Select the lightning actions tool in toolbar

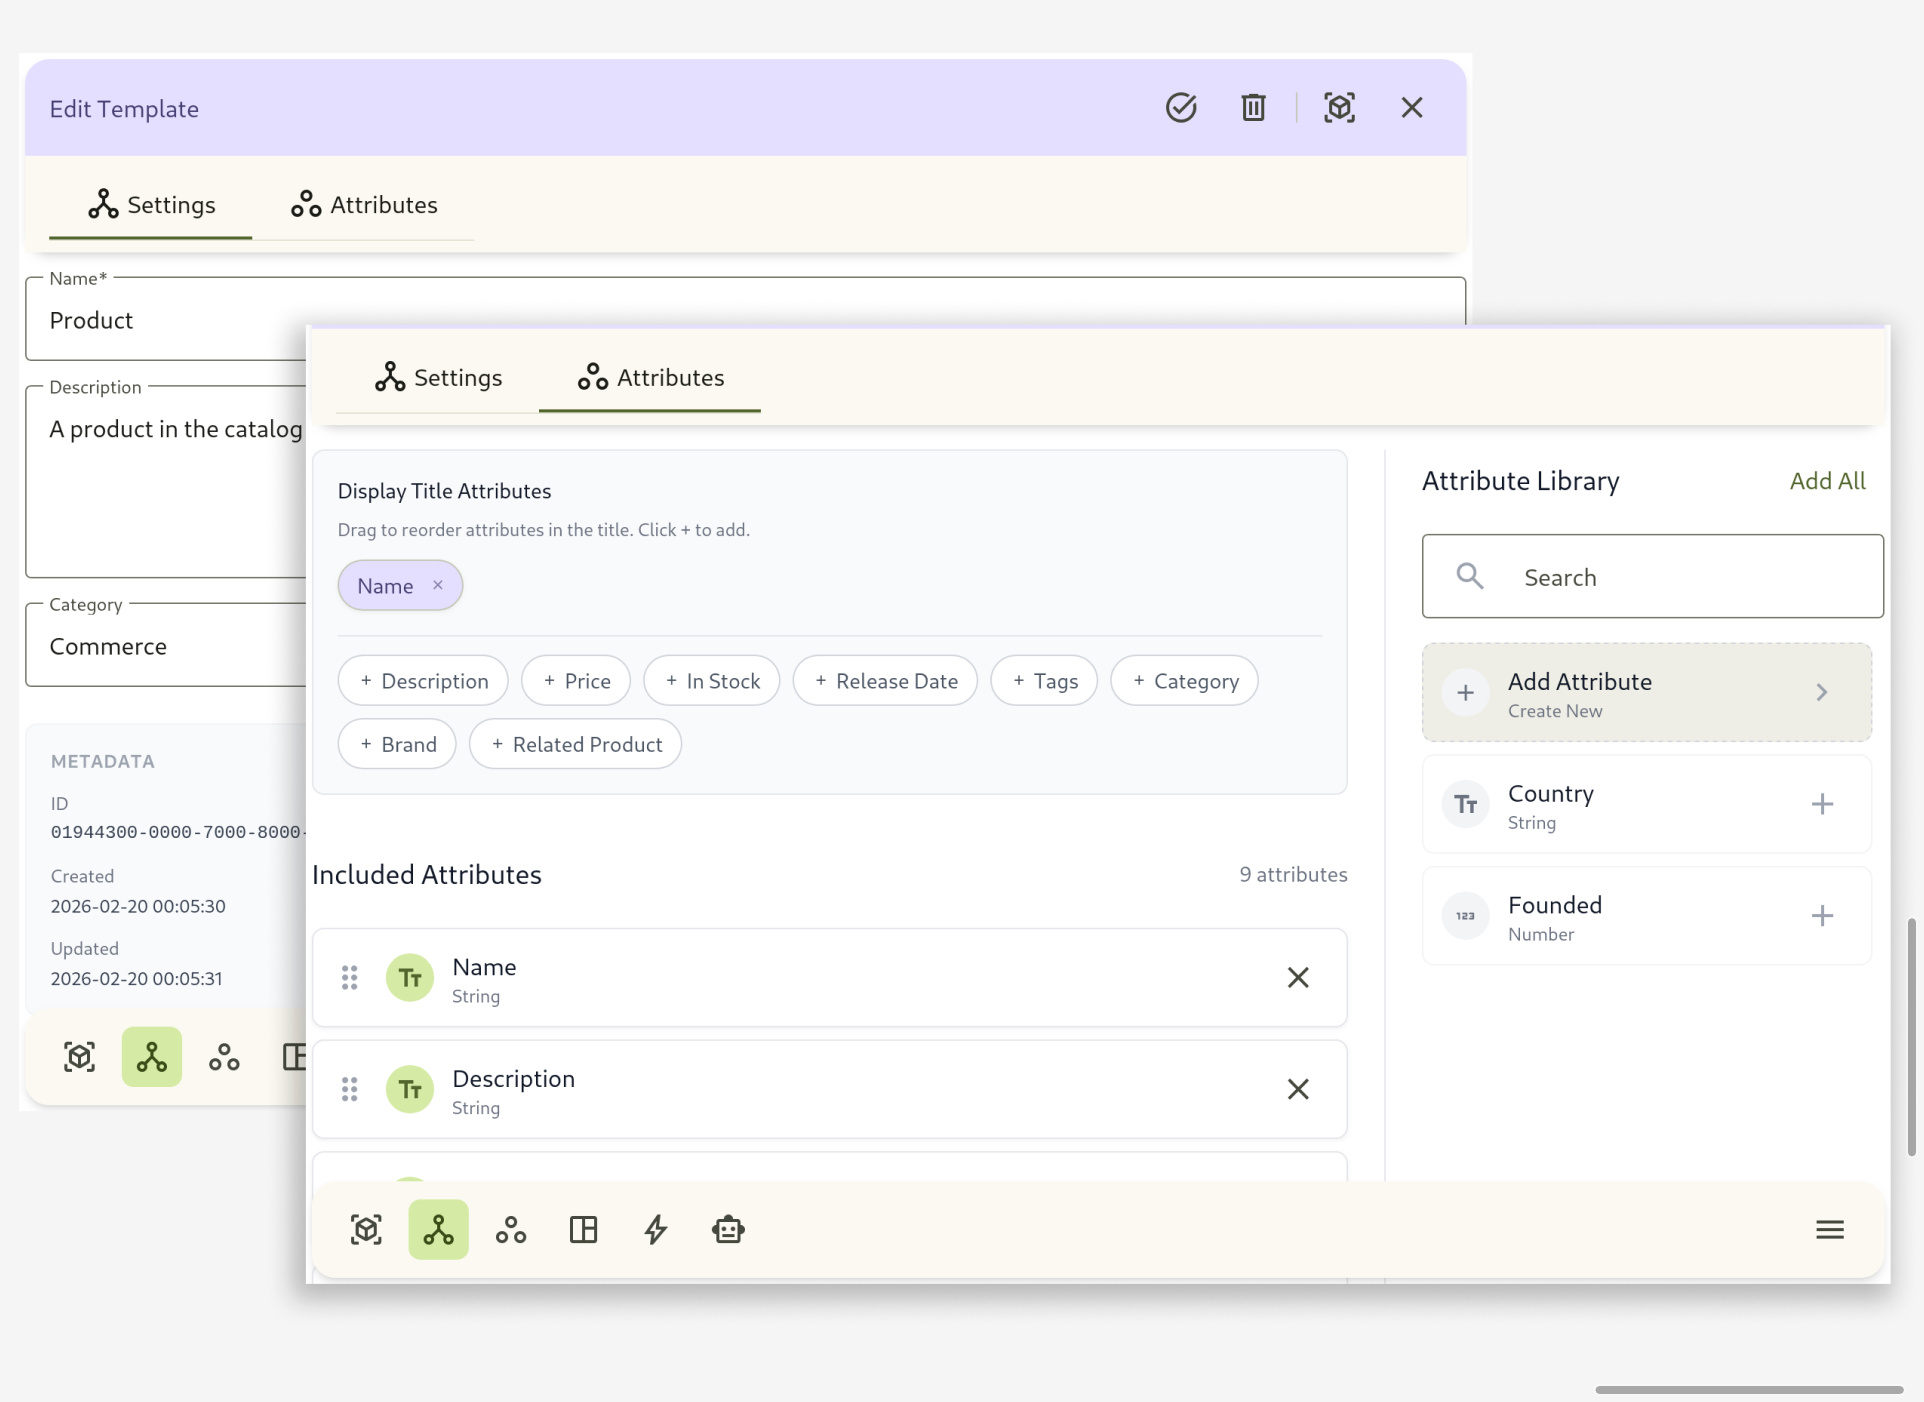(655, 1229)
